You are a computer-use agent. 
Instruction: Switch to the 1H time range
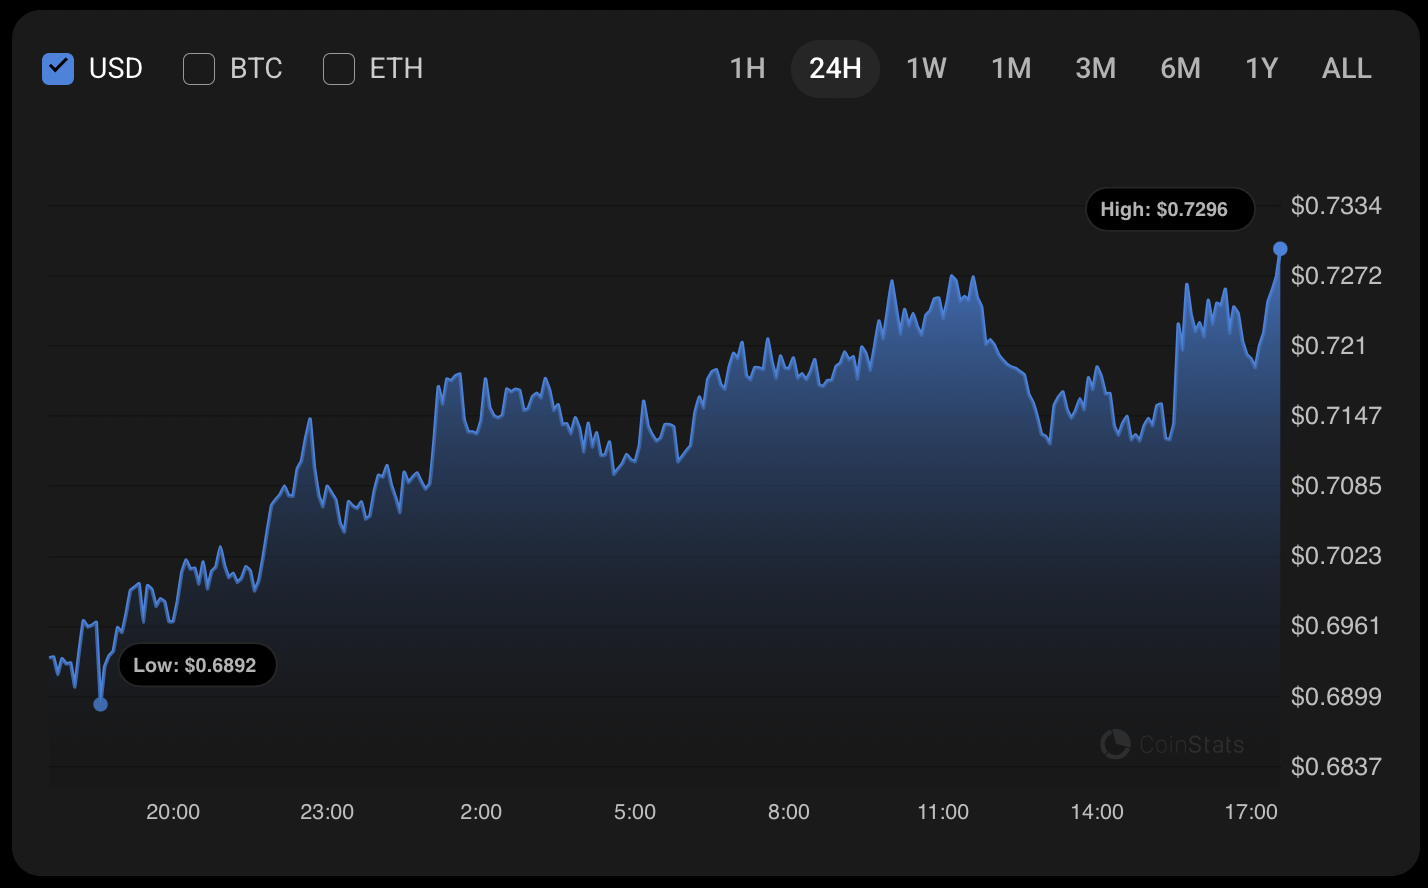pyautogui.click(x=747, y=69)
